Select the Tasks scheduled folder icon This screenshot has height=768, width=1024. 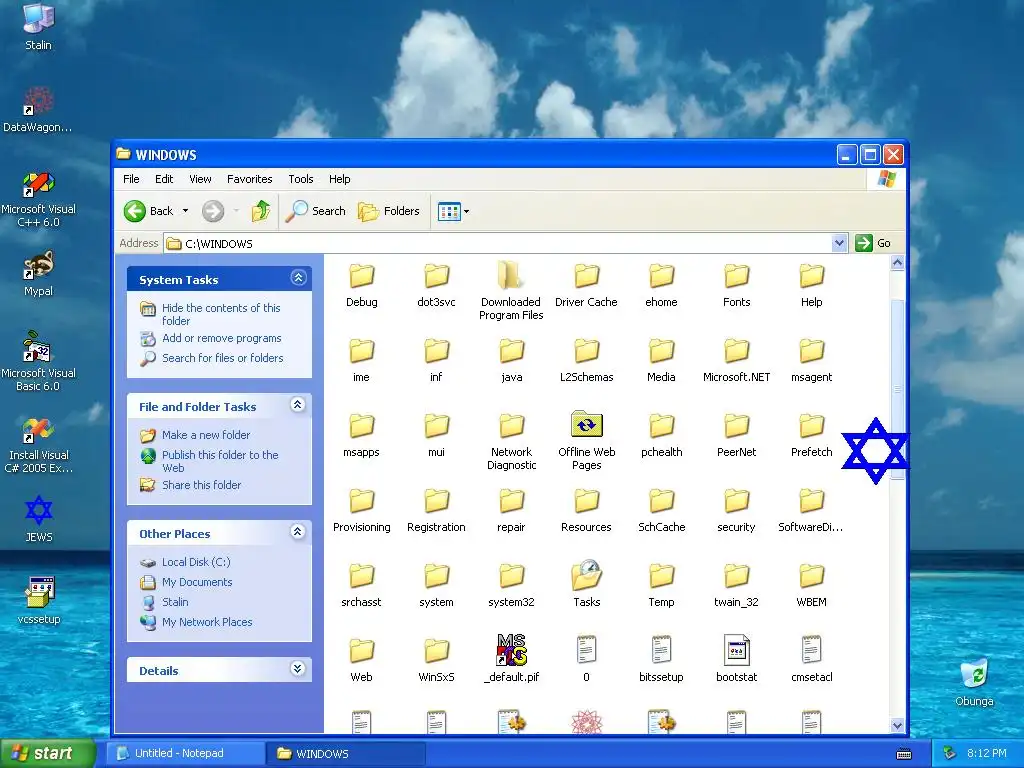[586, 575]
